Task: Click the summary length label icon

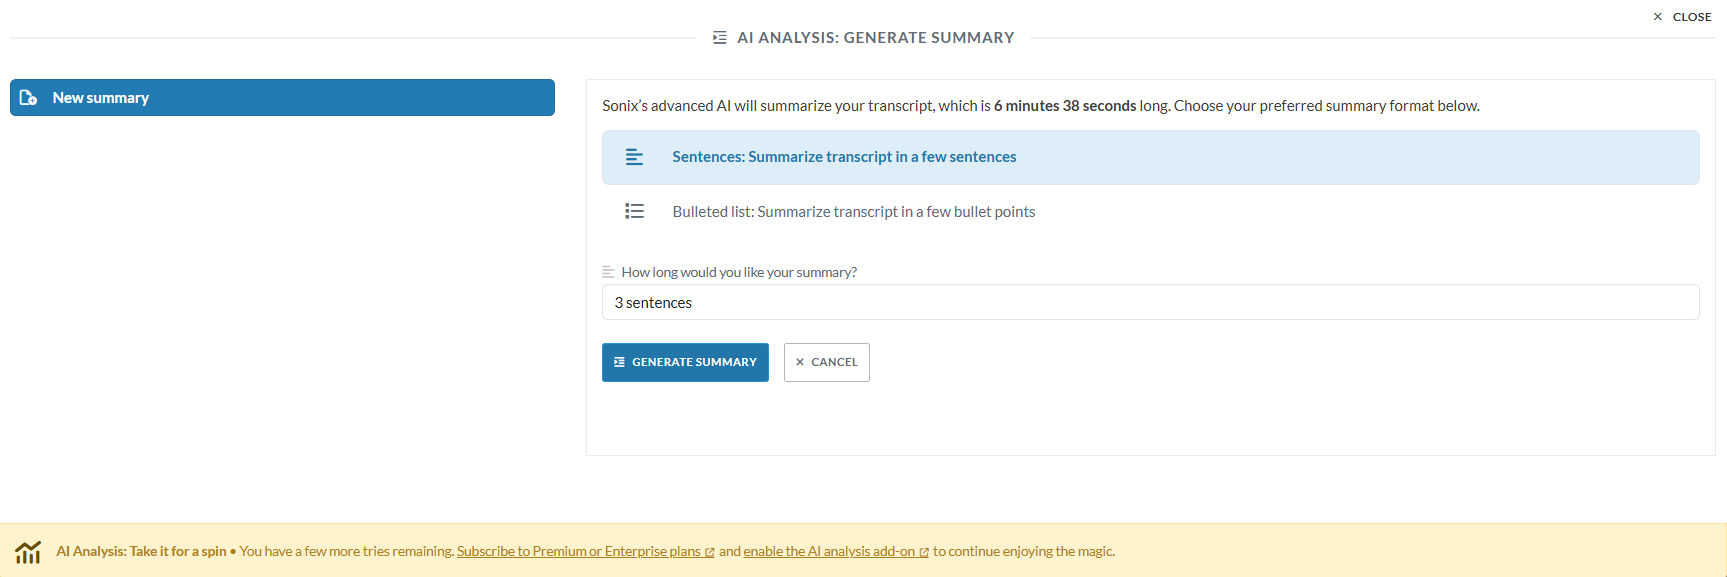Action: coord(608,272)
